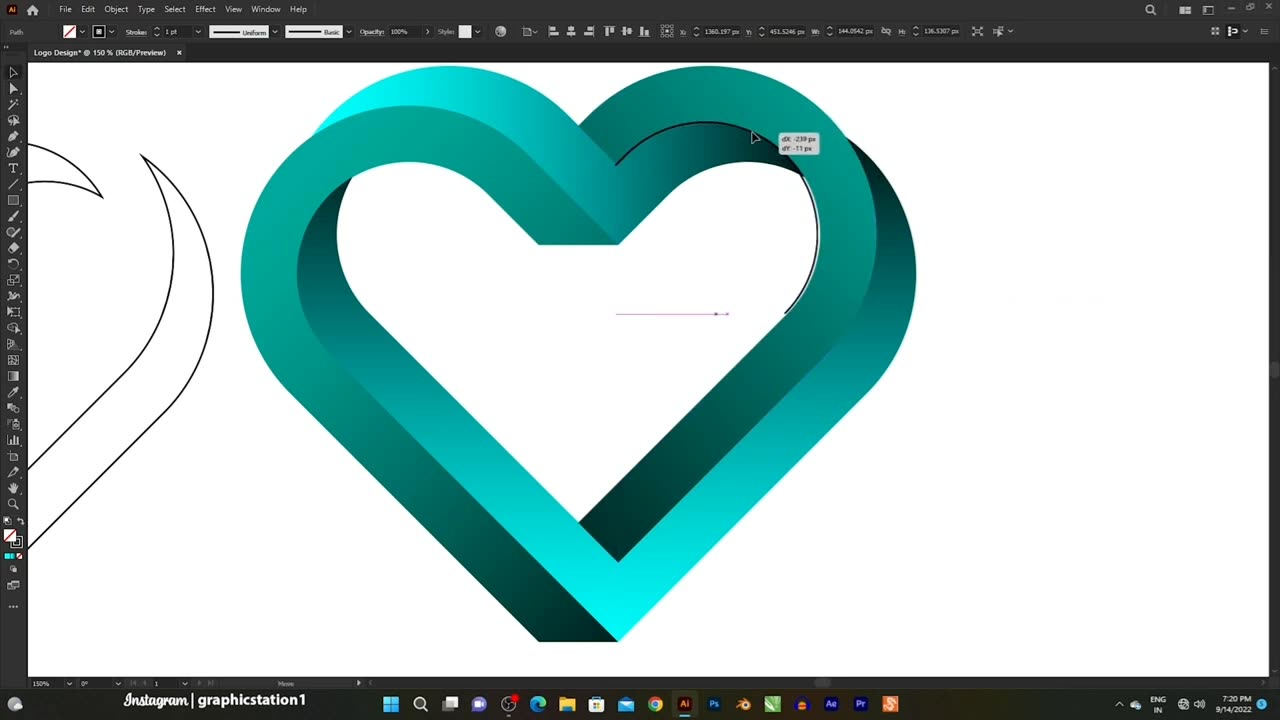This screenshot has height=720, width=1280.
Task: Open the Effect menu
Action: click(x=205, y=9)
